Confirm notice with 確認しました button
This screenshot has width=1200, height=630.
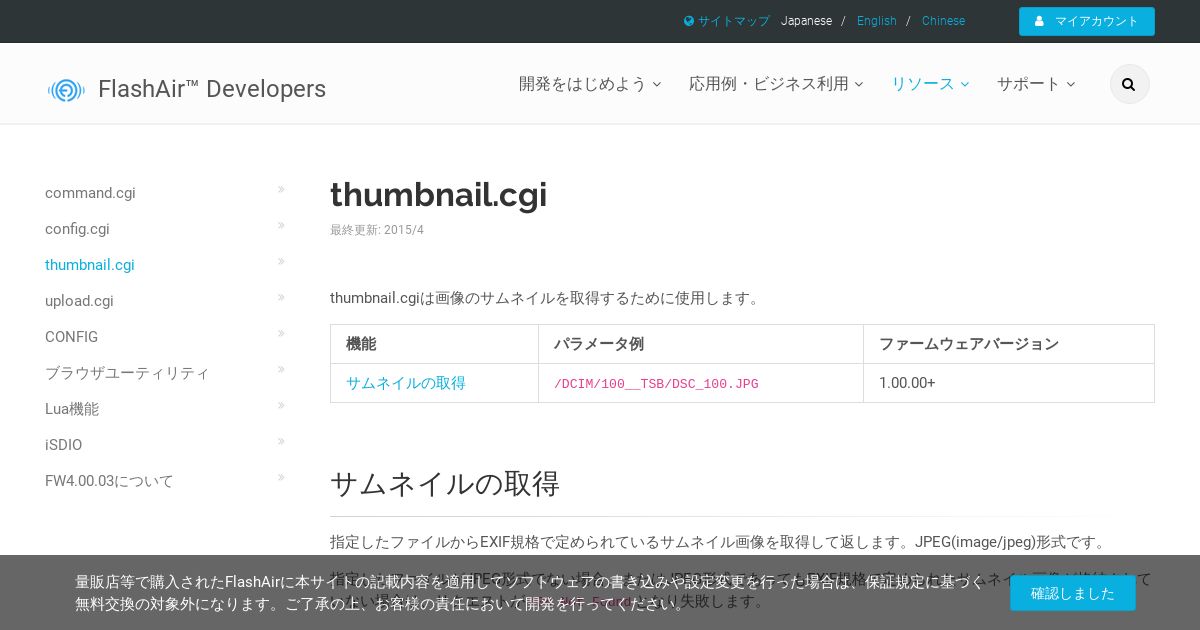[x=1072, y=593]
